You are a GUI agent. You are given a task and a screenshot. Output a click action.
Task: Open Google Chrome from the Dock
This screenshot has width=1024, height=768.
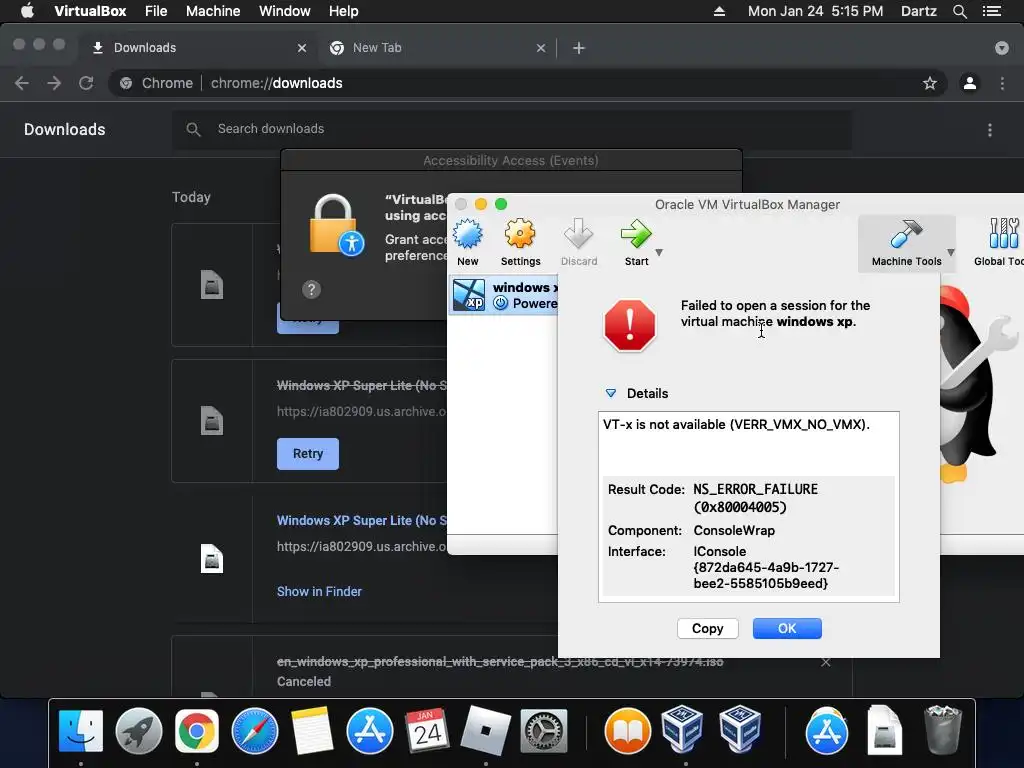pyautogui.click(x=197, y=731)
